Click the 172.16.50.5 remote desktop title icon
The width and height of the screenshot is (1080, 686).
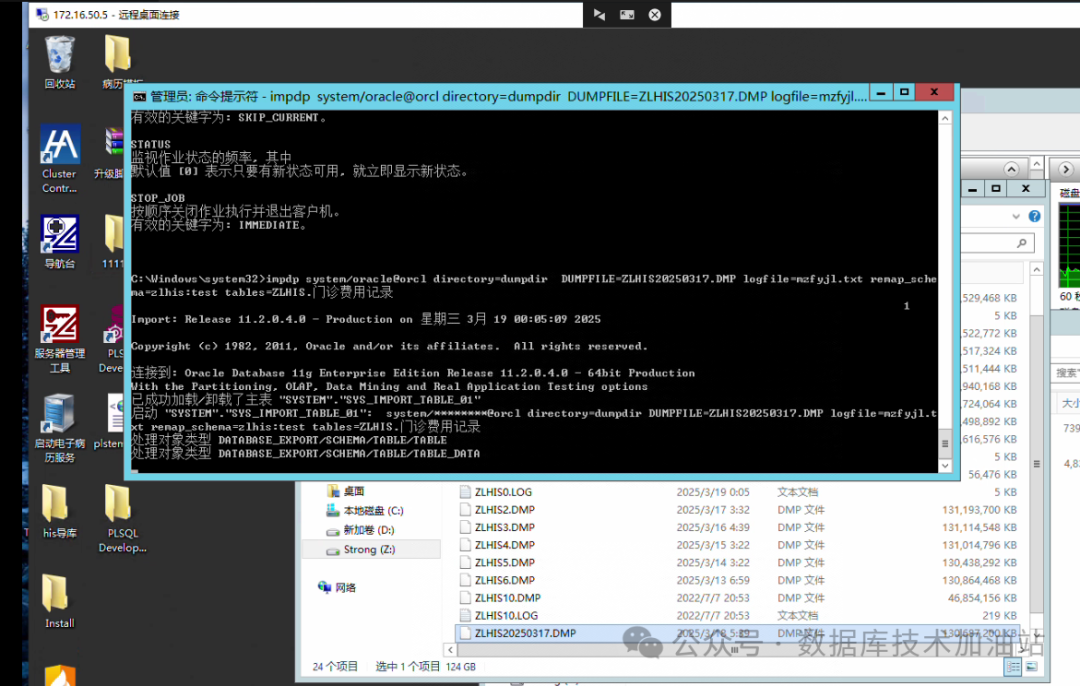click(43, 14)
